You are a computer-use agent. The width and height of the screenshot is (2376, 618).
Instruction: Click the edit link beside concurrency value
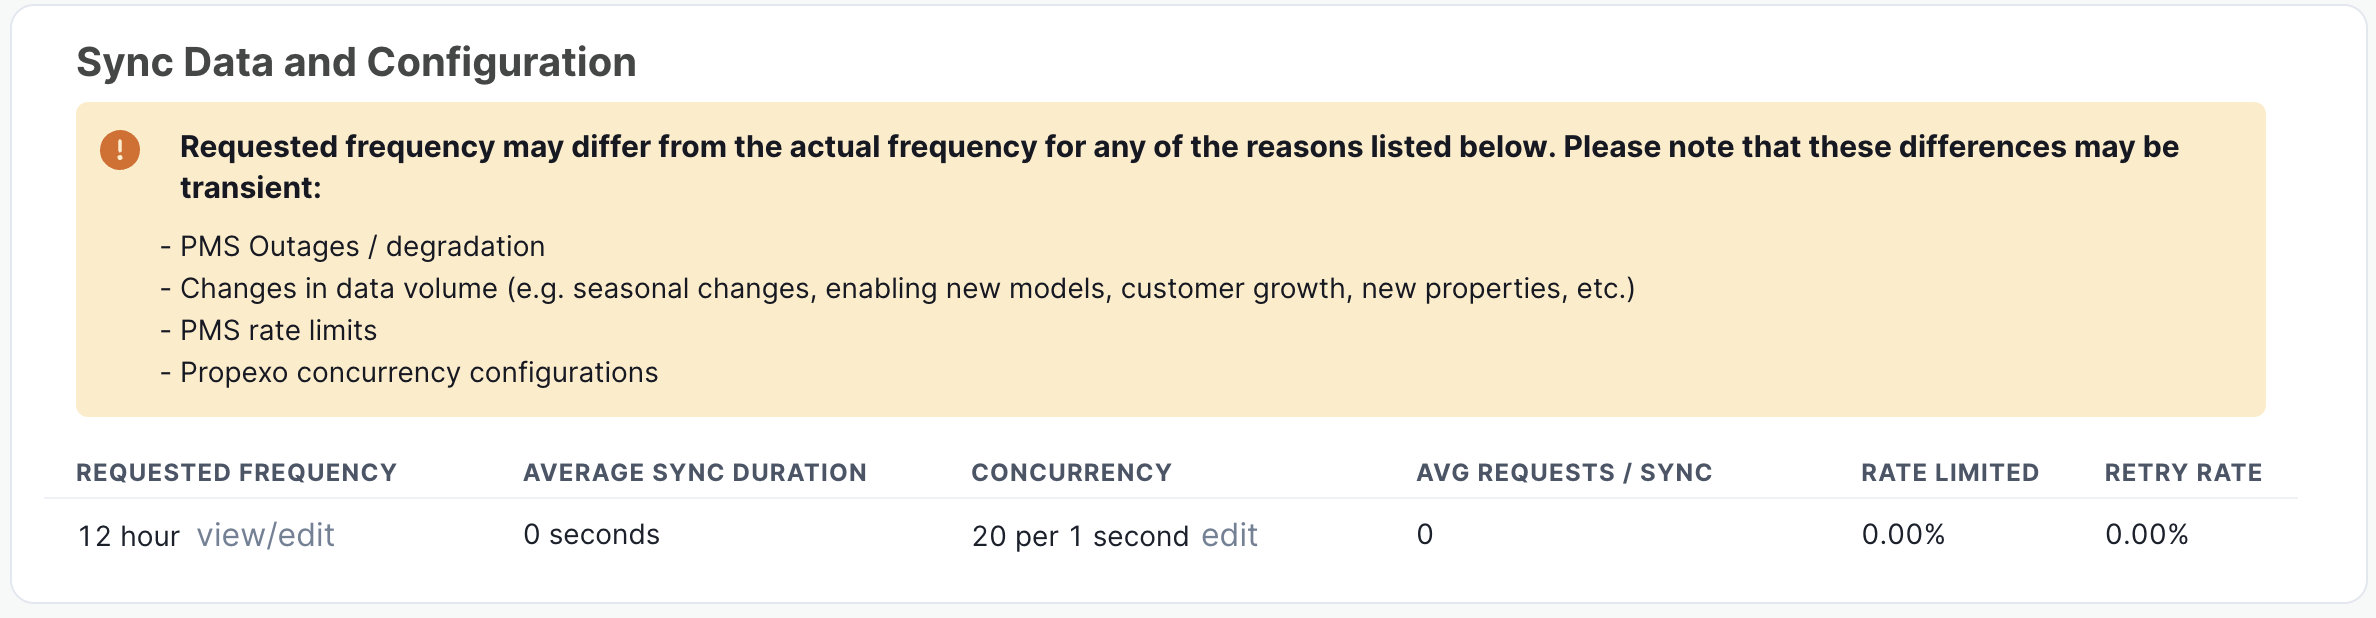click(x=1229, y=536)
